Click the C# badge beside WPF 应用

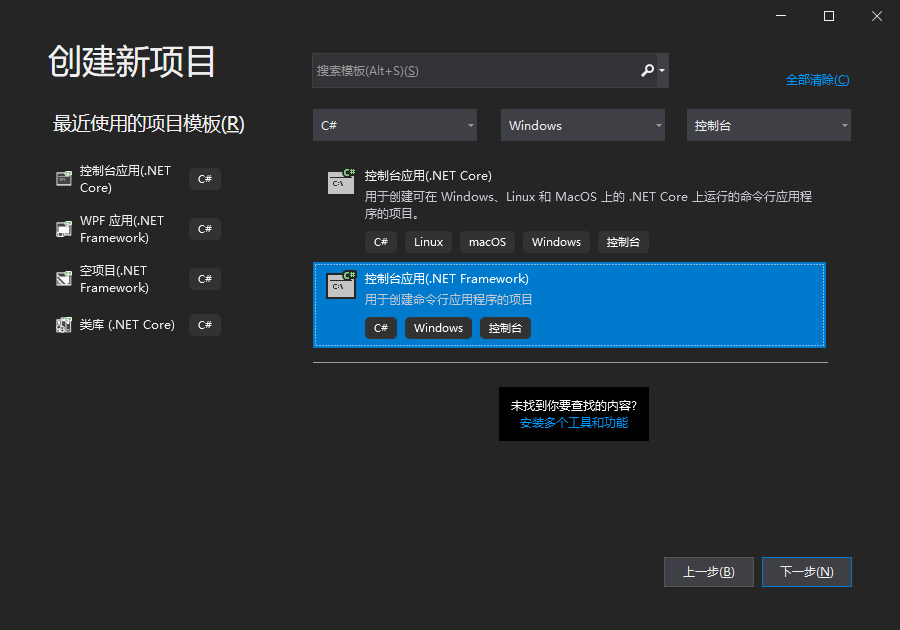point(204,229)
